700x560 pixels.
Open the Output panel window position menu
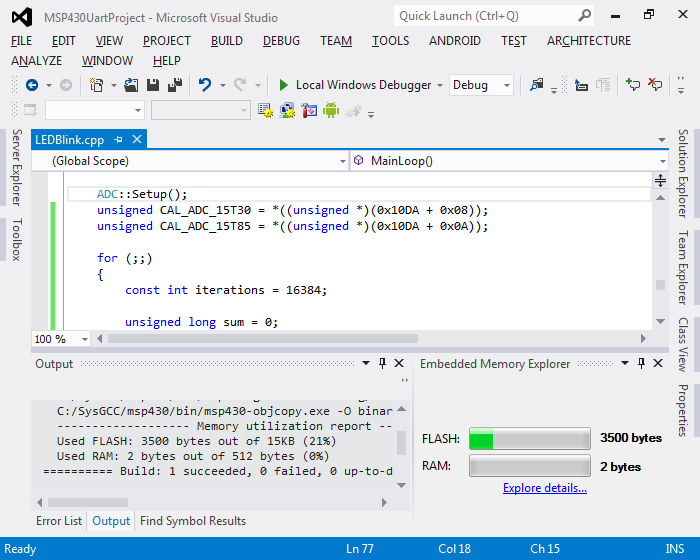click(366, 363)
